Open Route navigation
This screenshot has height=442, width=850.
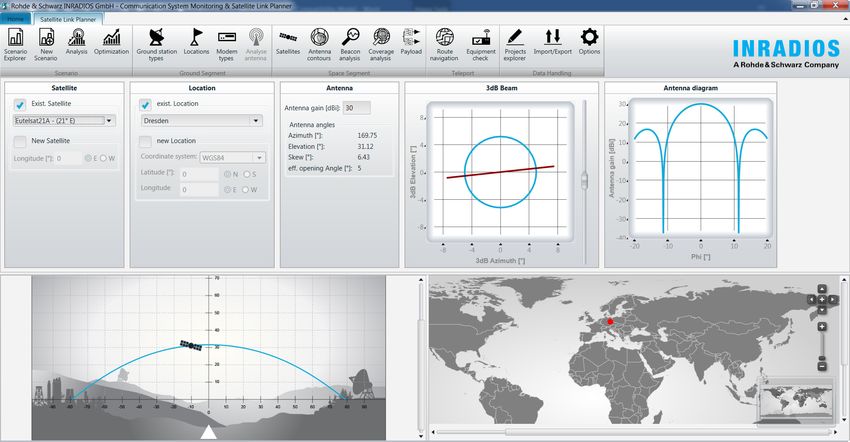[x=445, y=44]
